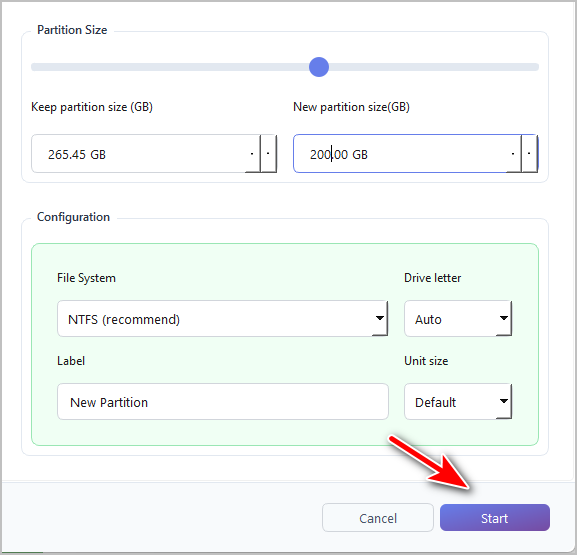Click the Drive letter dropdown arrow
The width and height of the screenshot is (577, 555).
tap(504, 318)
